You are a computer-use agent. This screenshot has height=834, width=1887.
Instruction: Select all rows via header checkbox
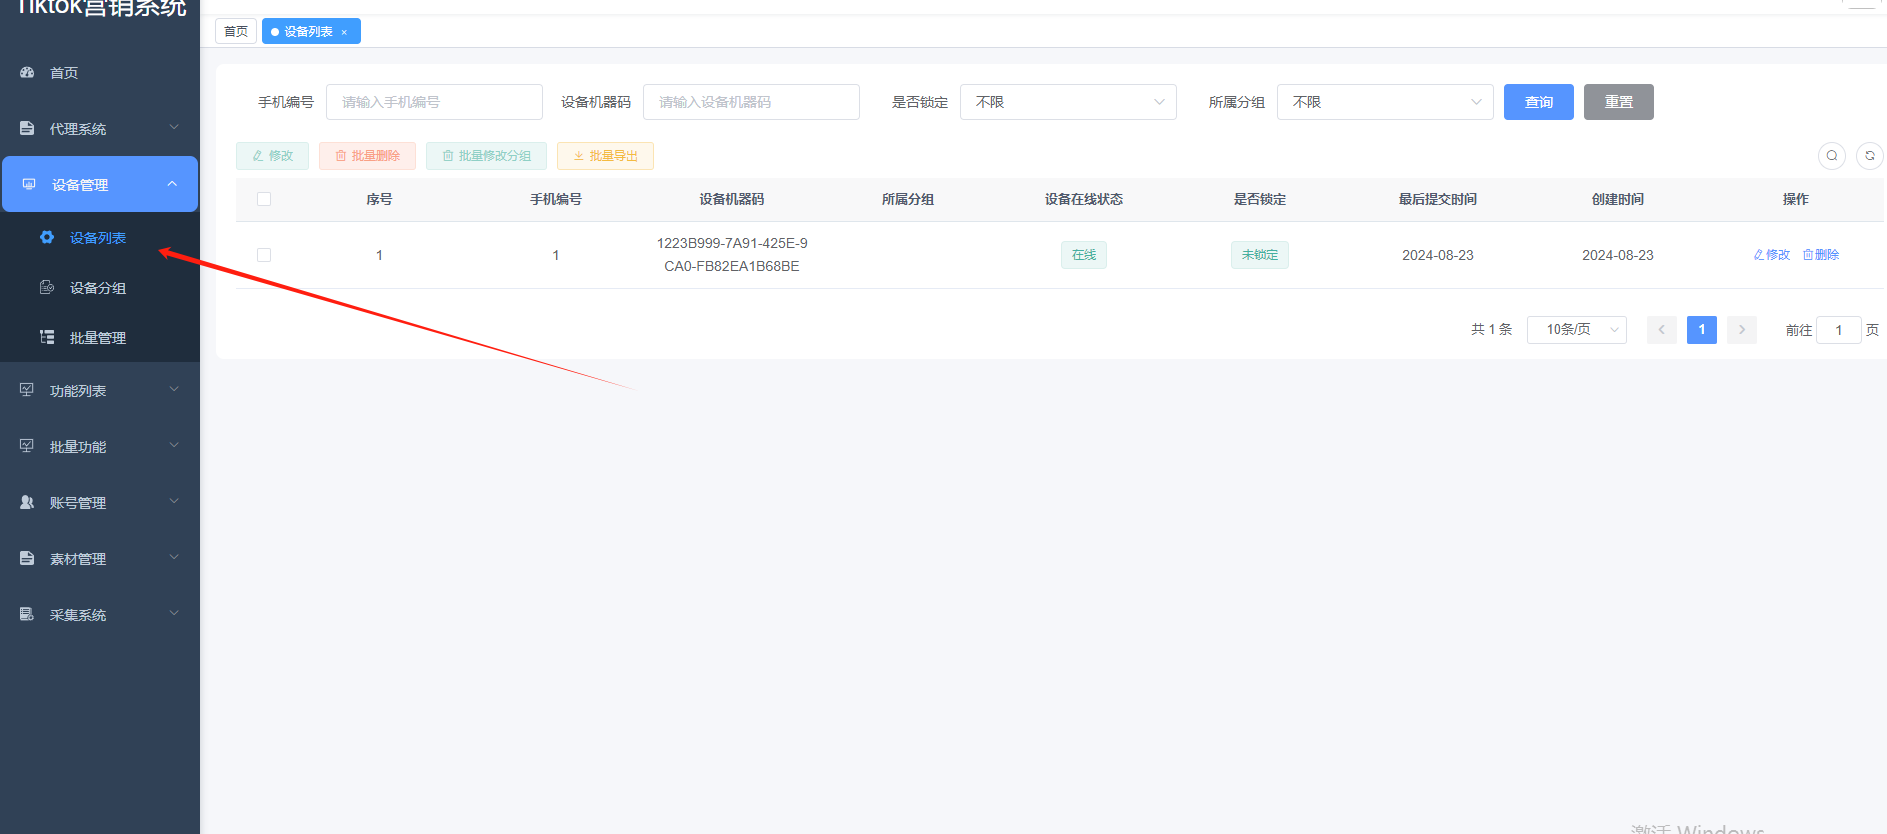coord(264,199)
